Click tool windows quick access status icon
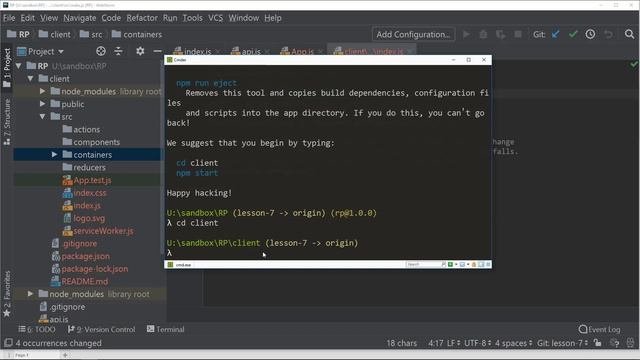Image resolution: width=640 pixels, height=360 pixels. click(x=8, y=343)
